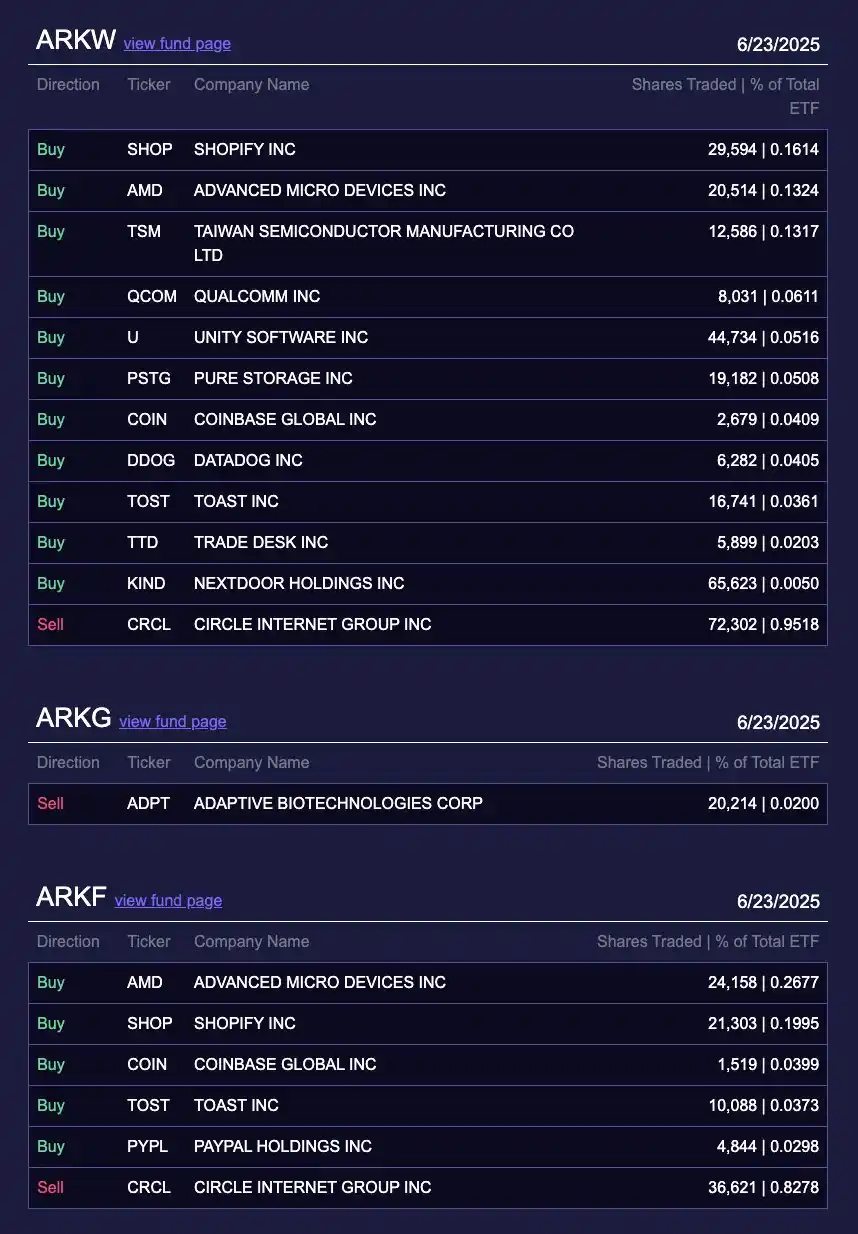This screenshot has width=858, height=1234.
Task: Select the ADPT ticker in ARKG
Action: point(149,804)
